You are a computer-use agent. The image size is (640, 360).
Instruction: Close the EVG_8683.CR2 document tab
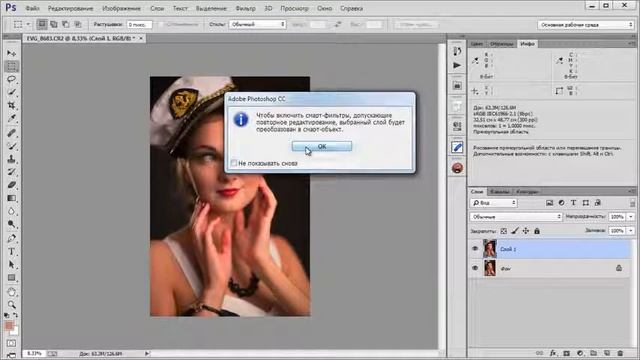[141, 38]
